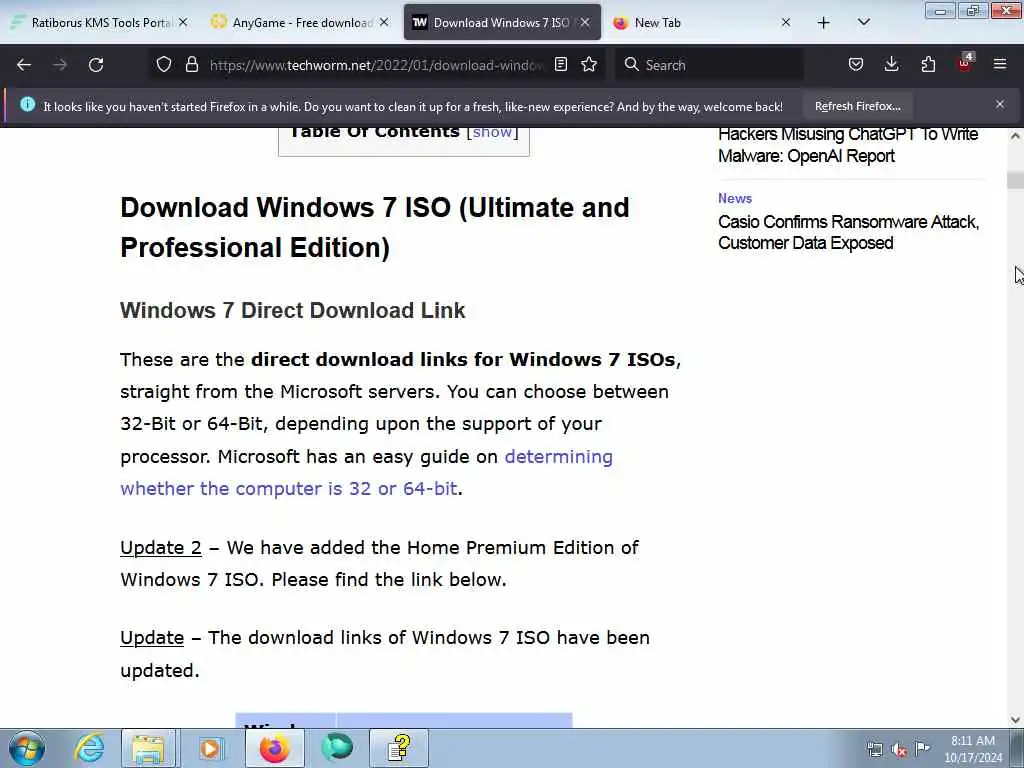Screen dimensions: 1024x768
Task: Click the underlined Update 2 text
Action: [161, 547]
